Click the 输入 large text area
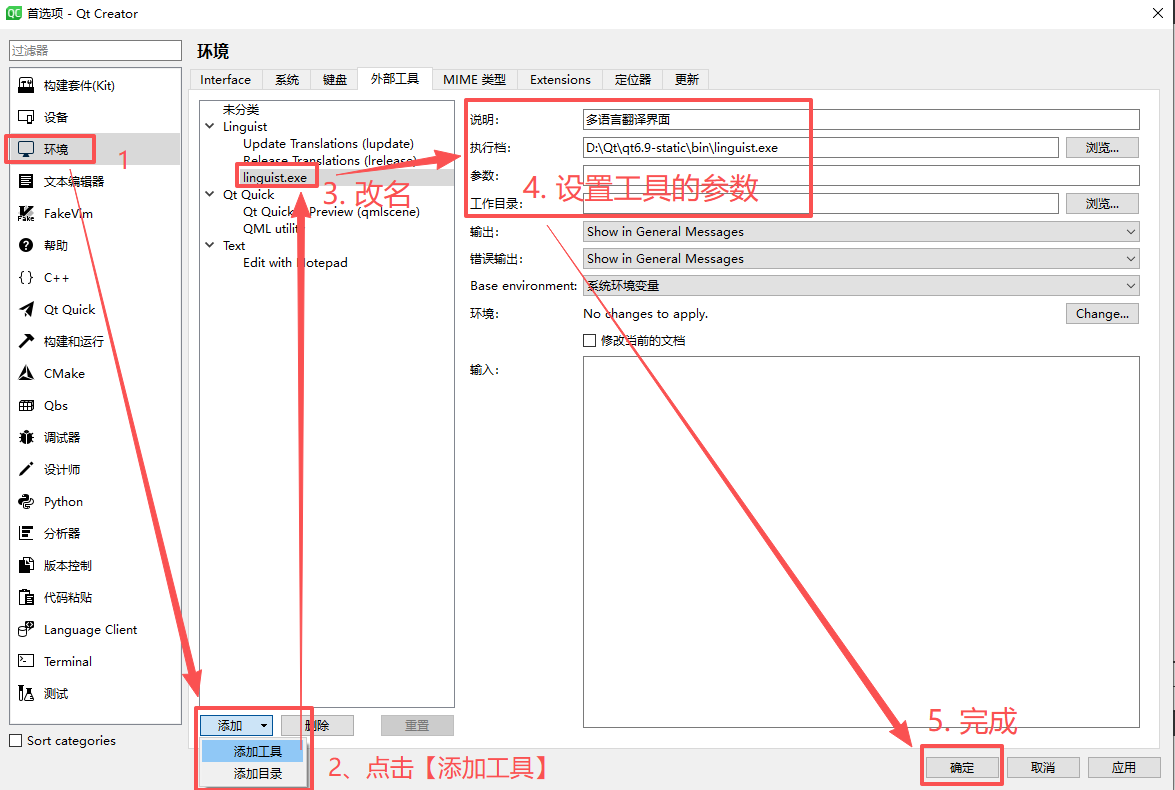 pyautogui.click(x=861, y=542)
